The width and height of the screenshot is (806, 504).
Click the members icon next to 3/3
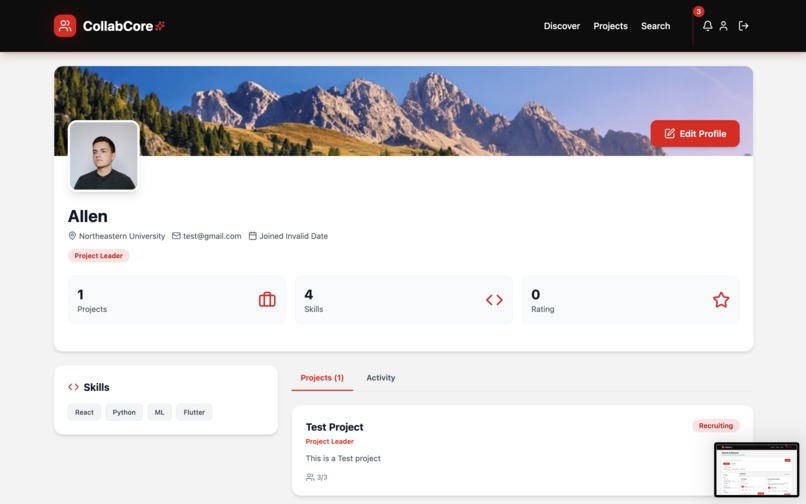(x=310, y=477)
